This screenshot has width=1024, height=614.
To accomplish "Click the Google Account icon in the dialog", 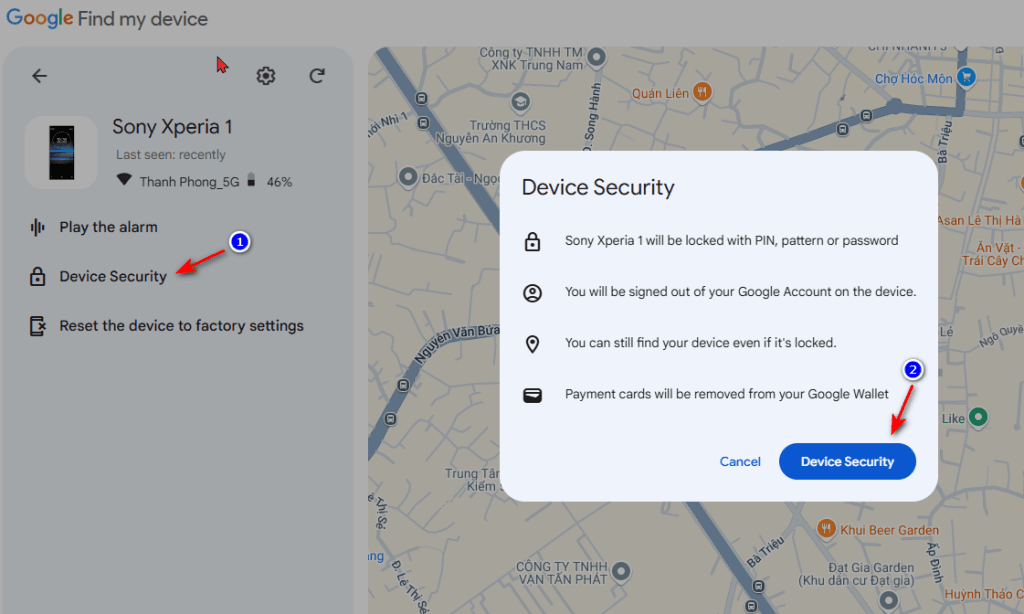I will (532, 291).
